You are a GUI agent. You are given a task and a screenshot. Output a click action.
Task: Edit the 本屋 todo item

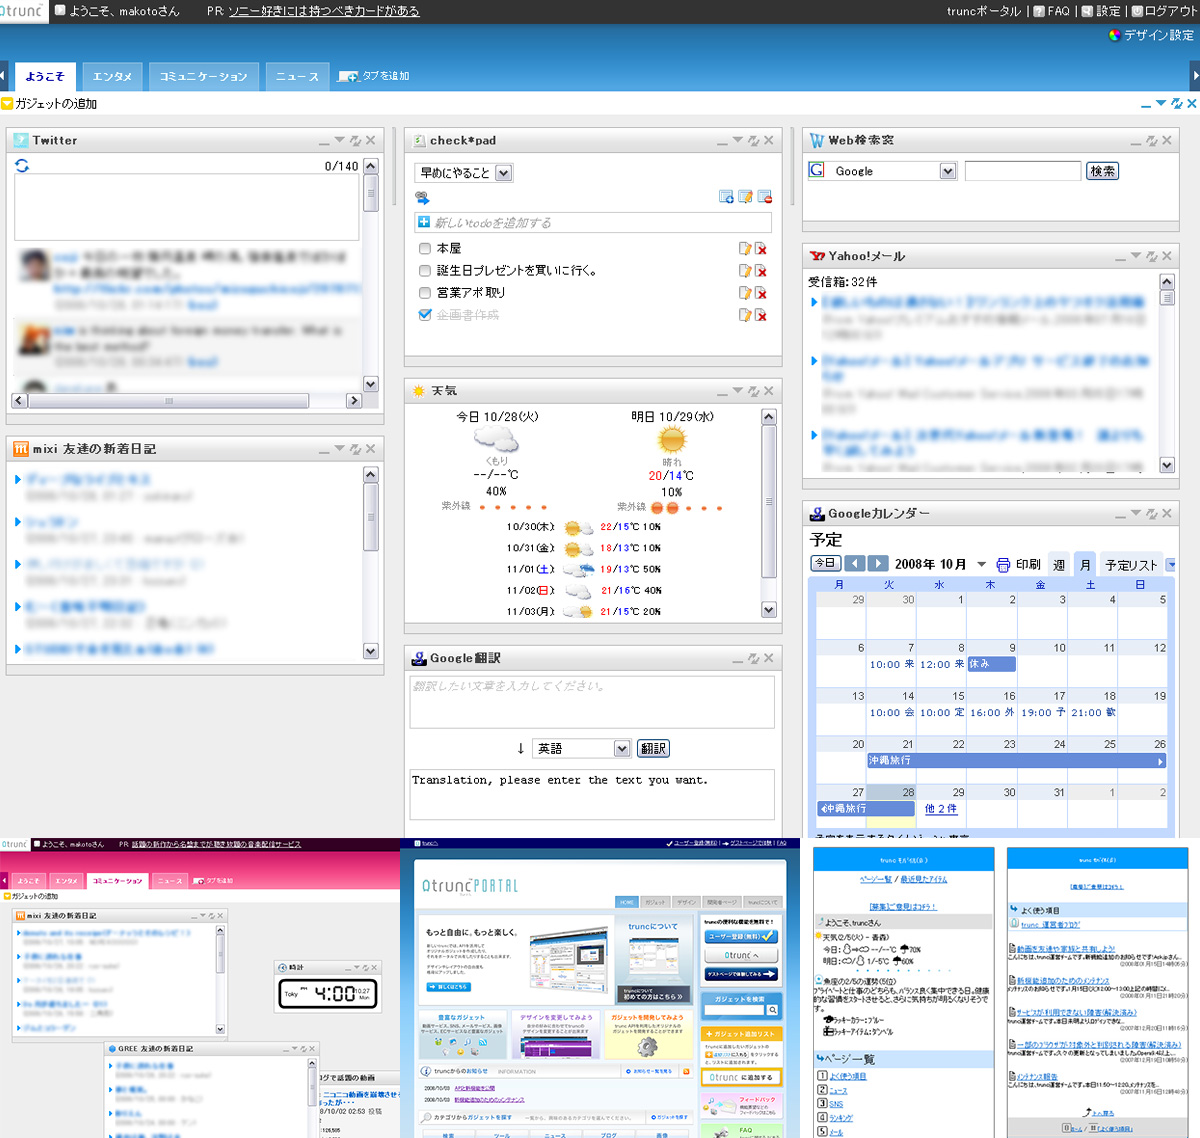[x=744, y=248]
